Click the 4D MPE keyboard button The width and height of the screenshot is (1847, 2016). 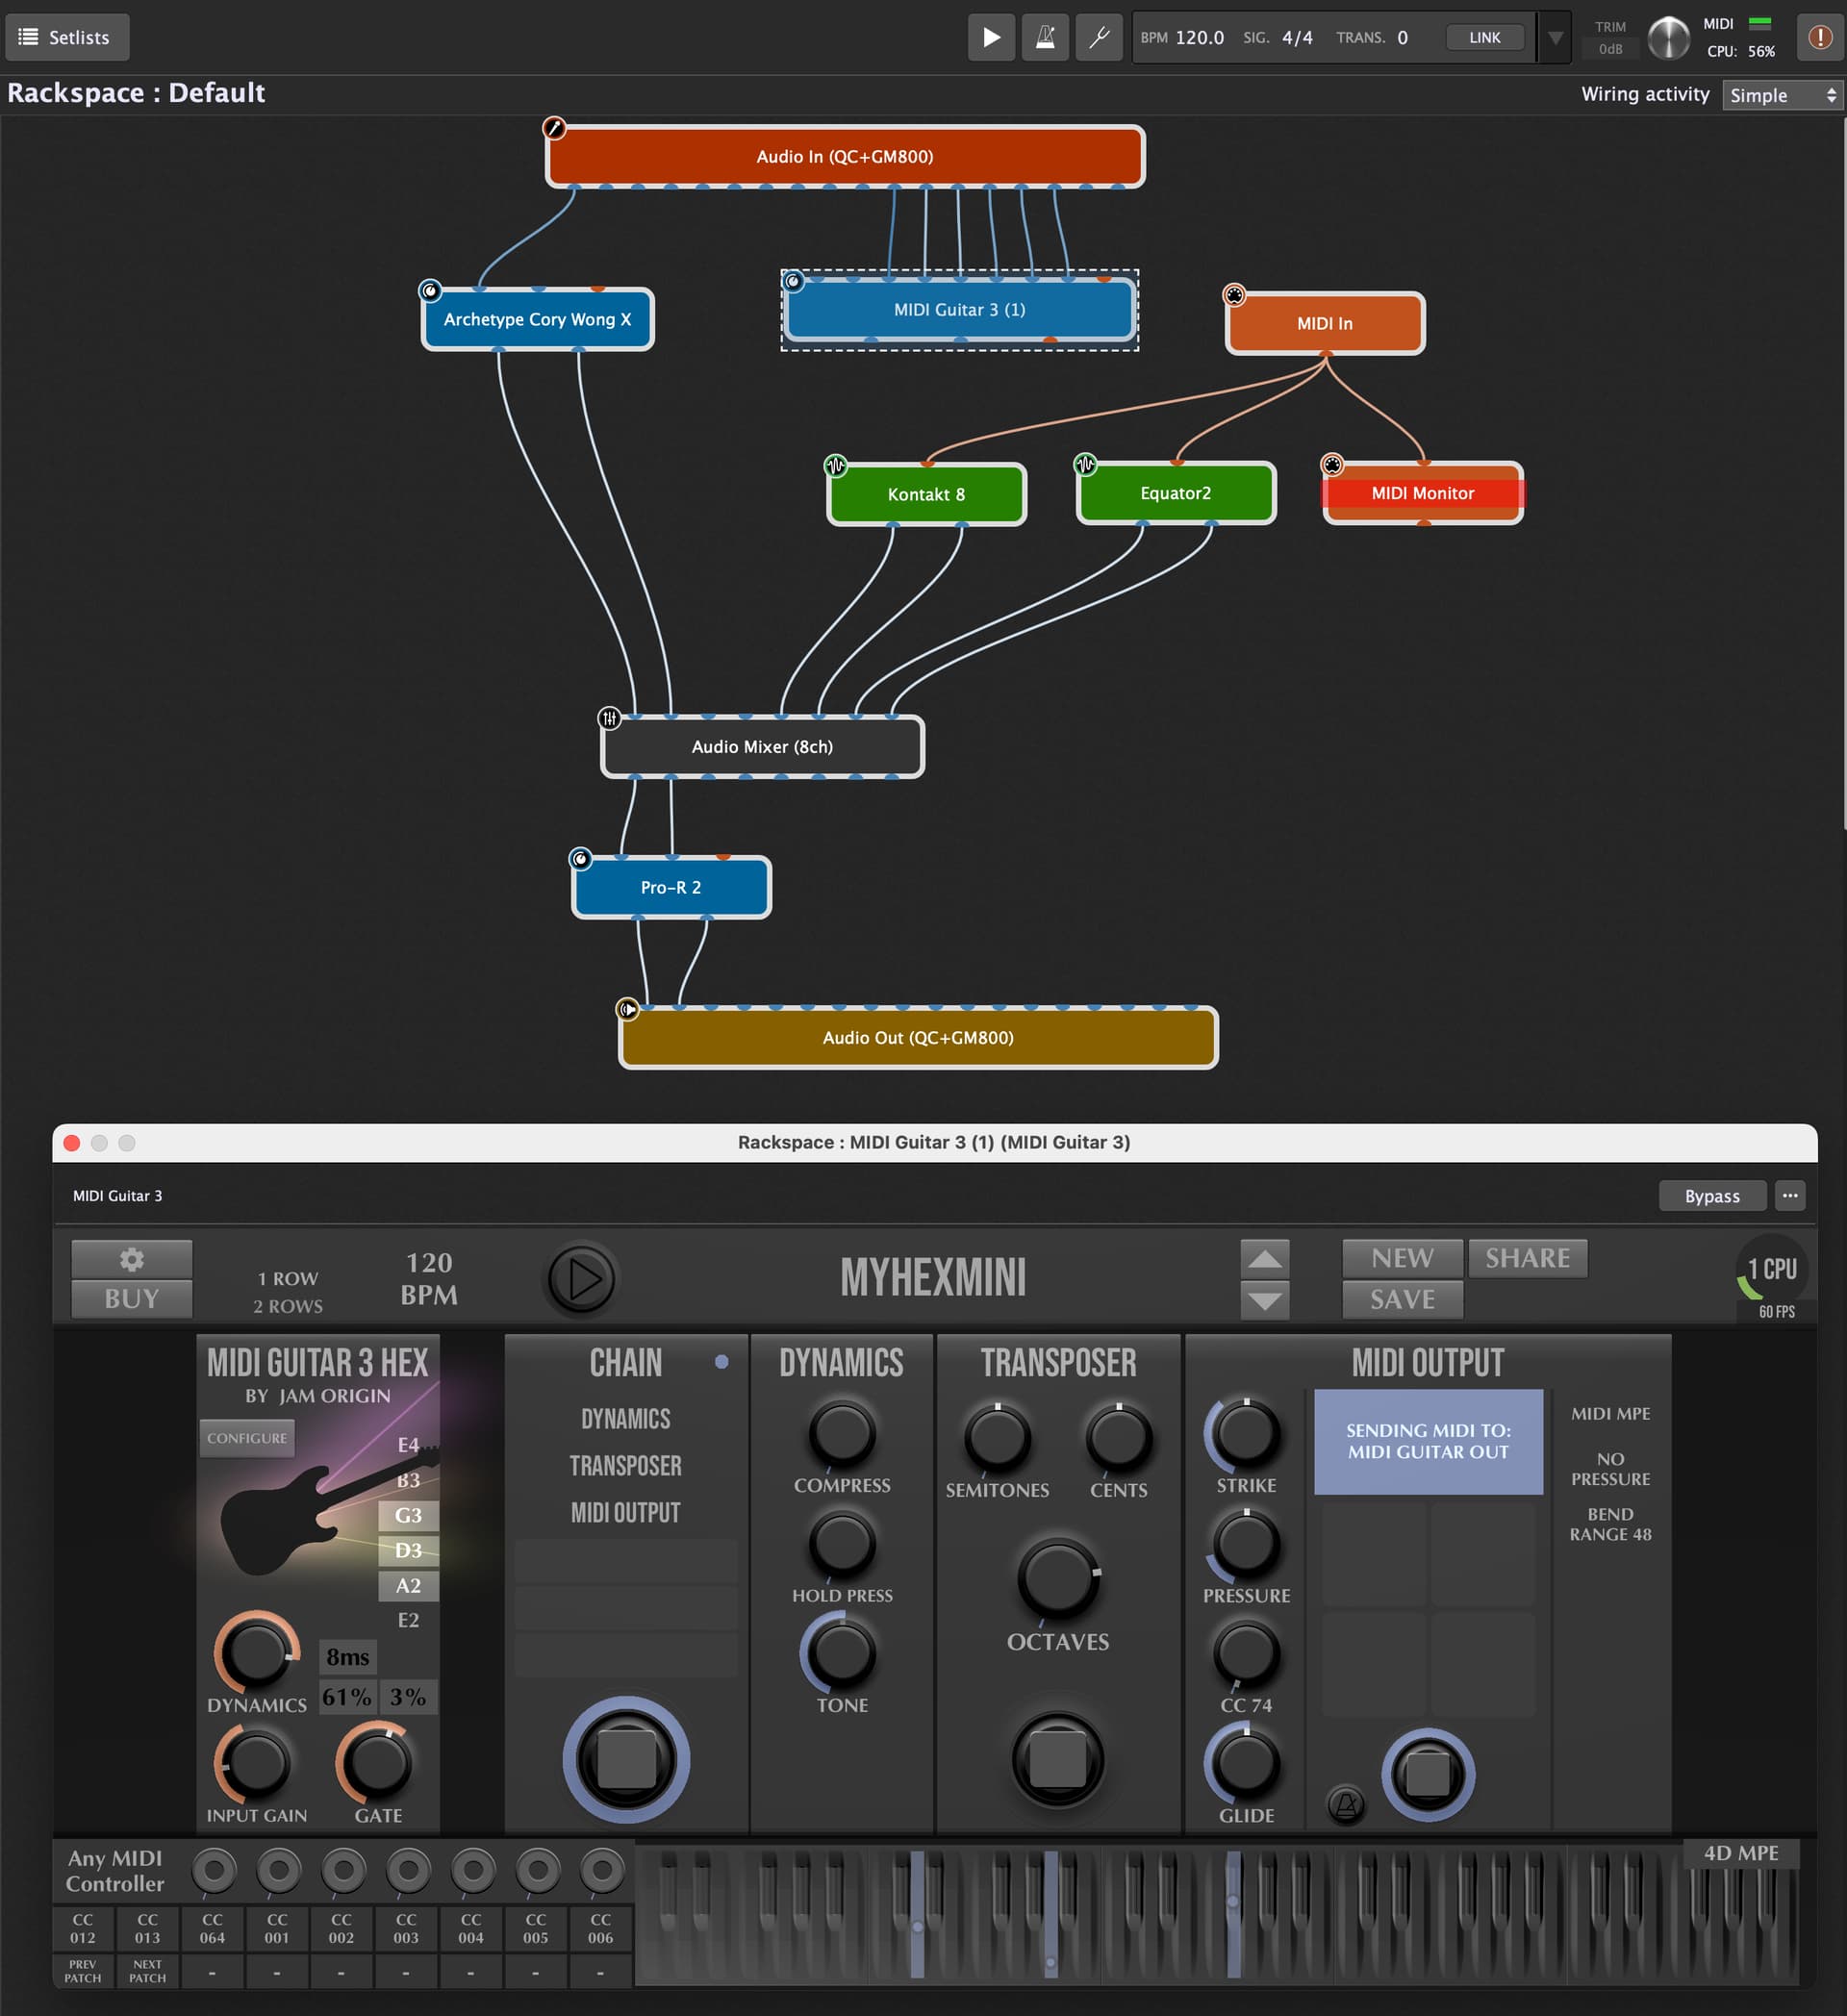tap(1740, 1853)
